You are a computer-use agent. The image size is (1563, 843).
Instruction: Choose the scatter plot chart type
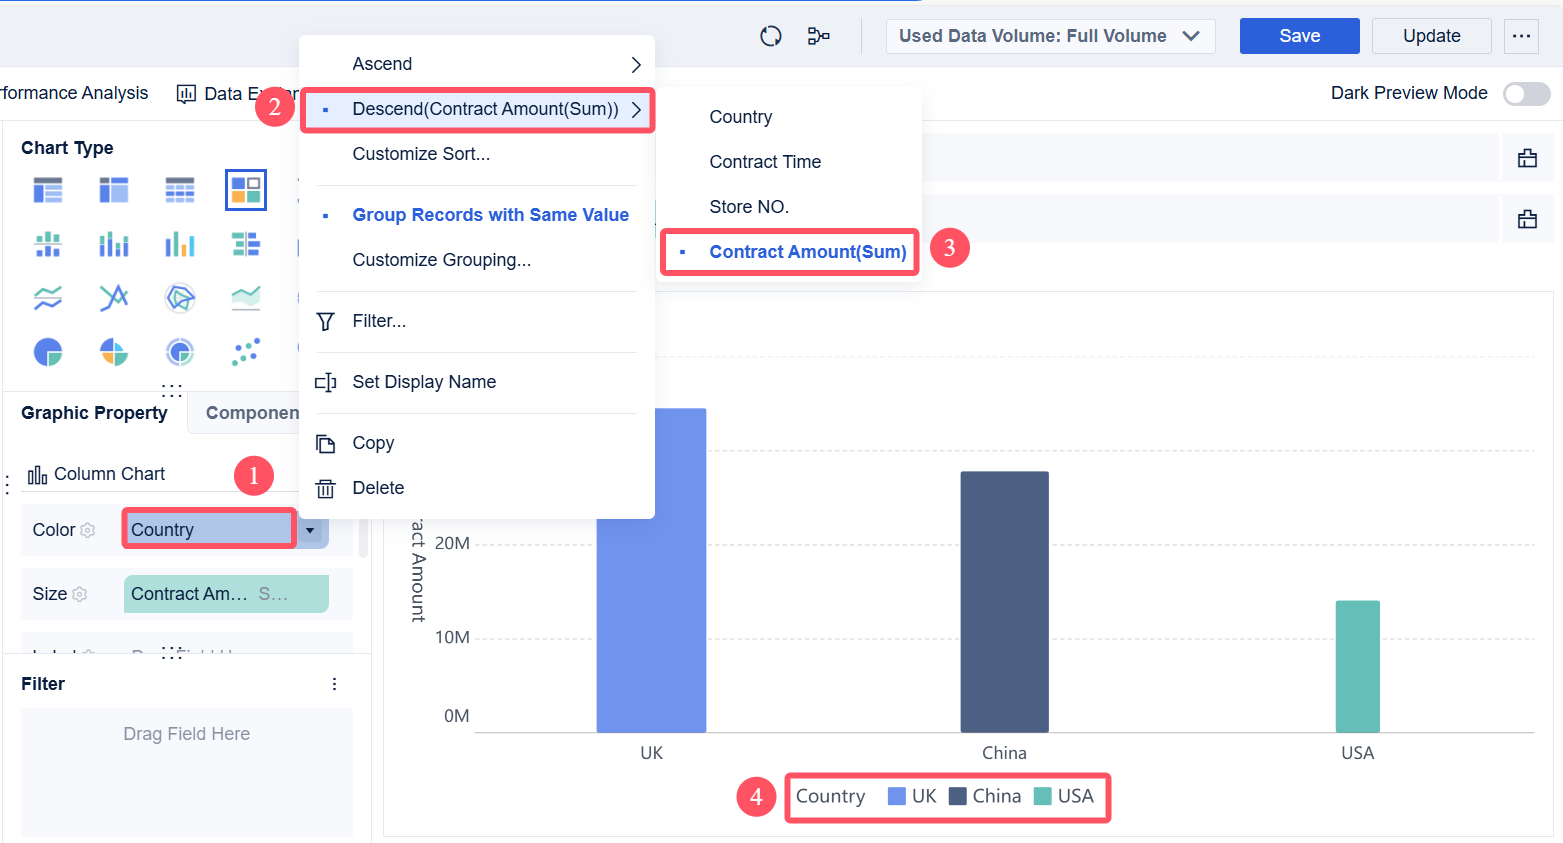pos(246,352)
